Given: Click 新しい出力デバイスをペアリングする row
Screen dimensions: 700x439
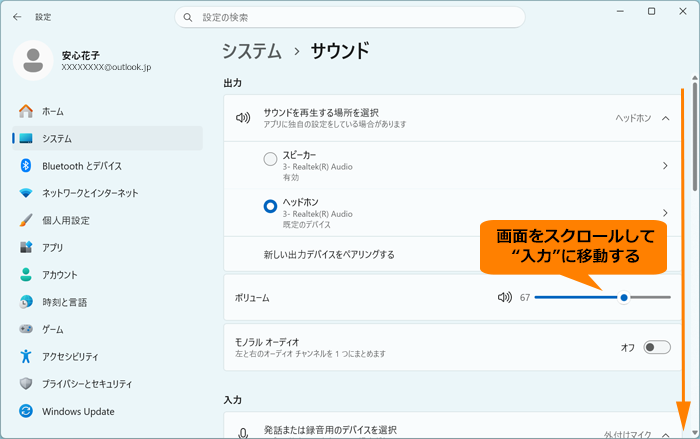Looking at the screenshot, I should (x=452, y=254).
